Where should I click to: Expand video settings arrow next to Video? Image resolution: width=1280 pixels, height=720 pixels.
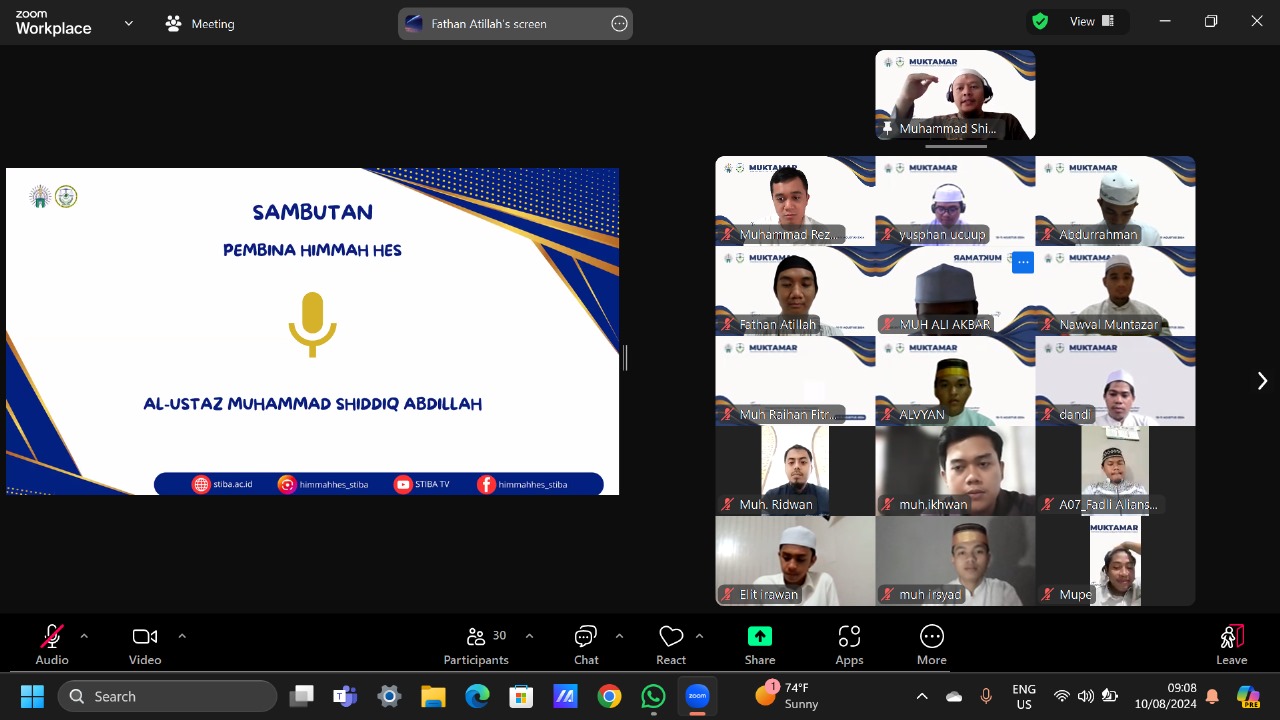182,636
